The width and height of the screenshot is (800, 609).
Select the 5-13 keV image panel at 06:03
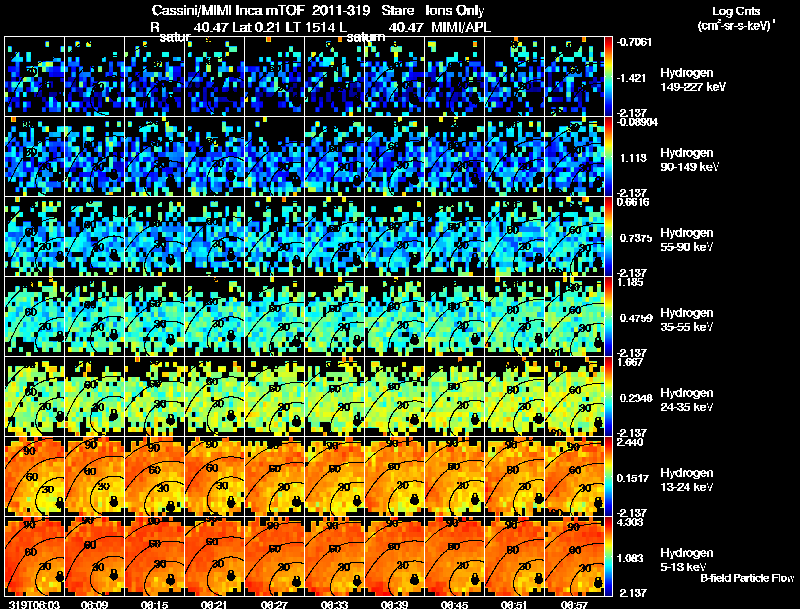(34, 556)
